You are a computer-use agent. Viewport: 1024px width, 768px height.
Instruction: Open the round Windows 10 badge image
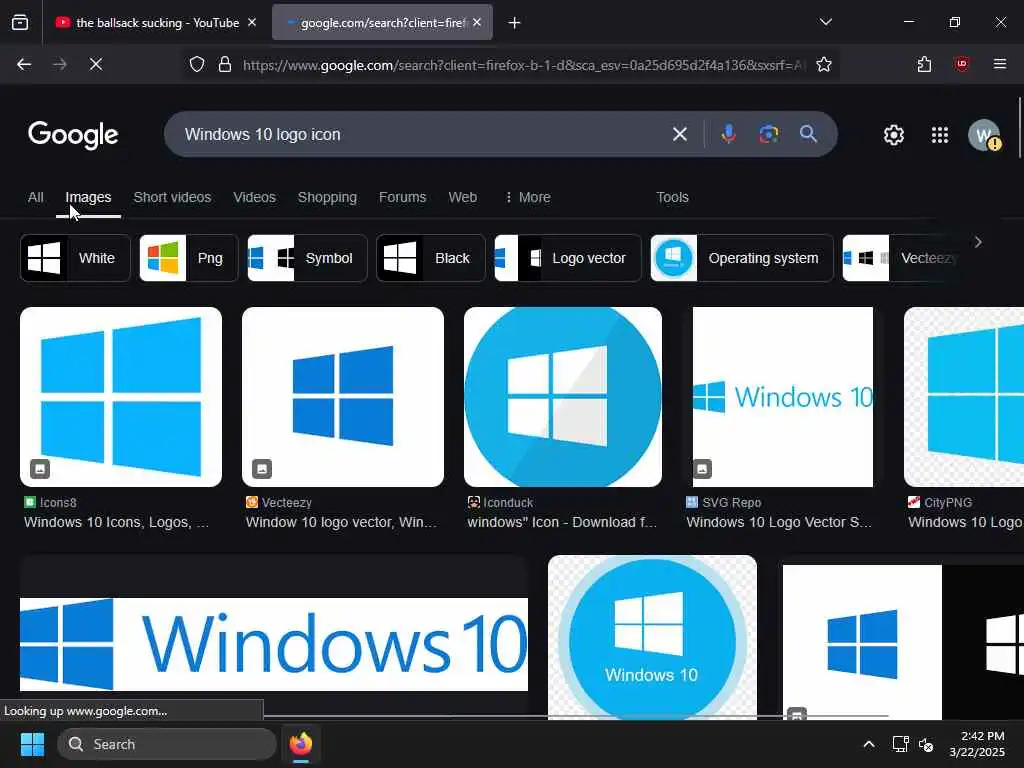coord(652,637)
